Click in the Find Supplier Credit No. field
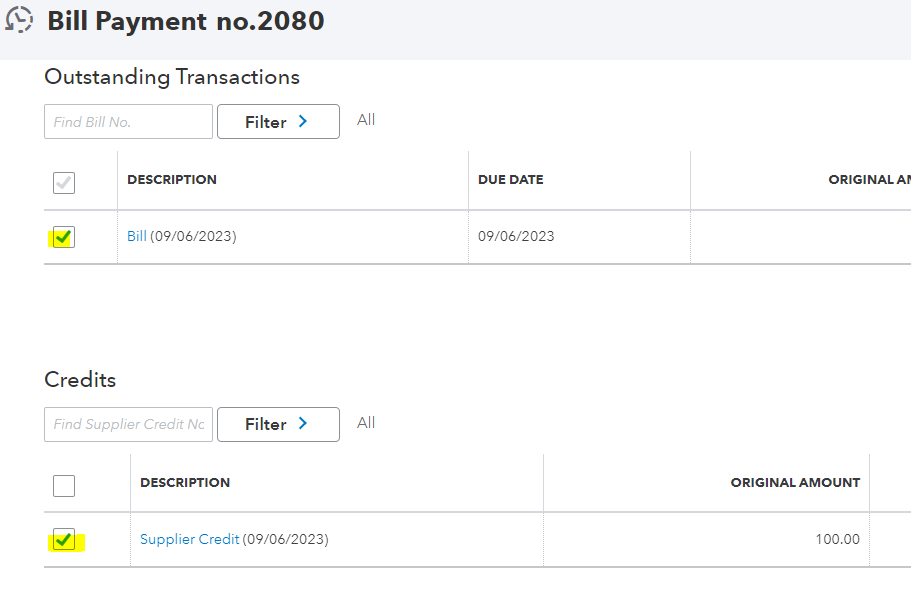The width and height of the screenshot is (911, 607). [128, 424]
